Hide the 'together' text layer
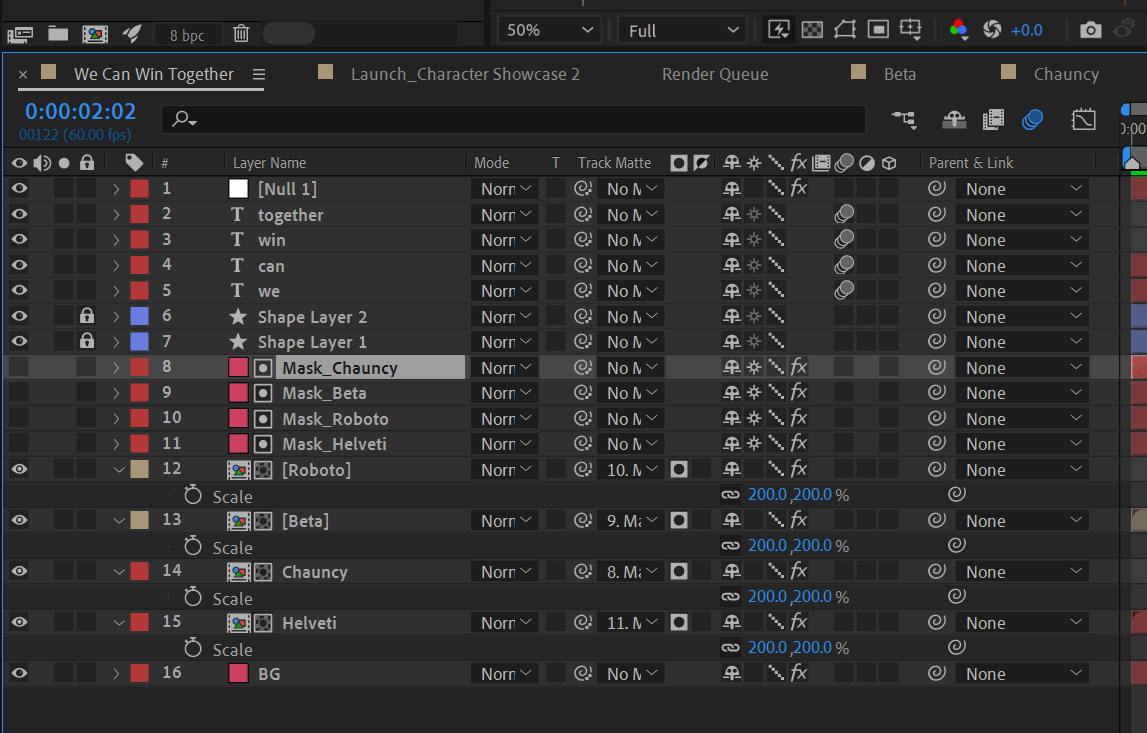Screen dimensions: 1147x733 click(x=18, y=214)
